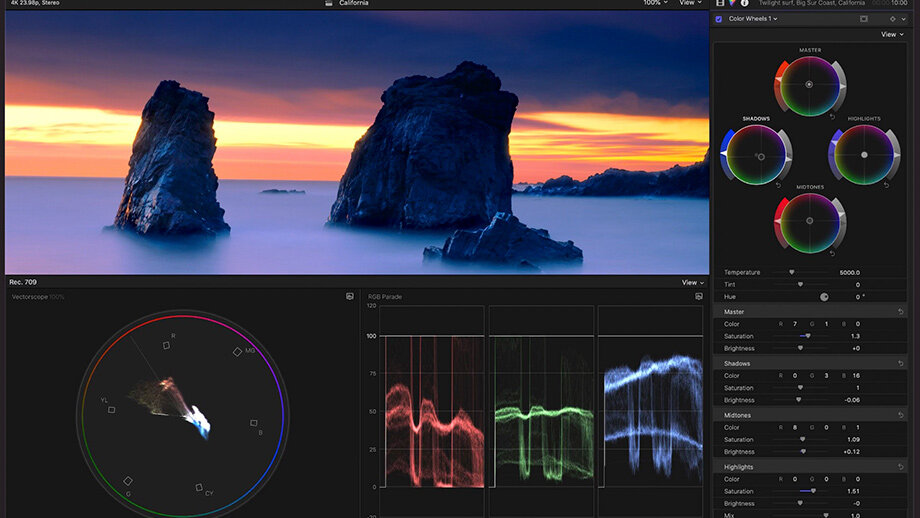Open the View menu in color inspector
Viewport: 920px width, 518px height.
pyautogui.click(x=892, y=35)
